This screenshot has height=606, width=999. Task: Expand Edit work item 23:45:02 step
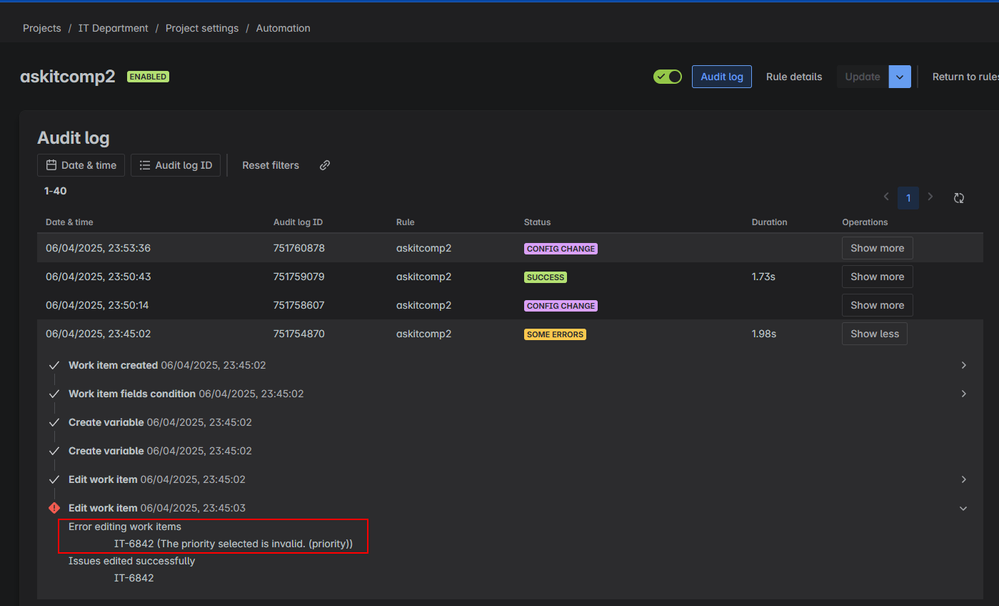[x=963, y=479]
